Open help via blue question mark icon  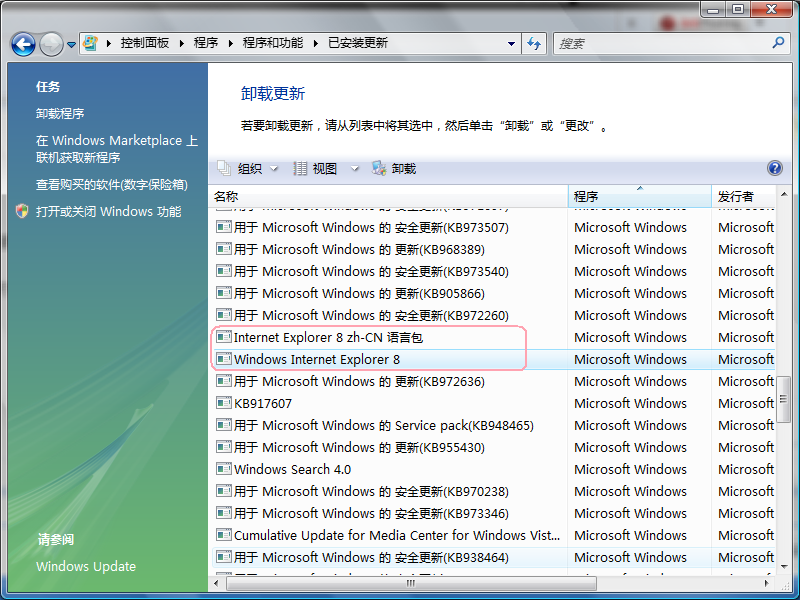click(x=774, y=168)
